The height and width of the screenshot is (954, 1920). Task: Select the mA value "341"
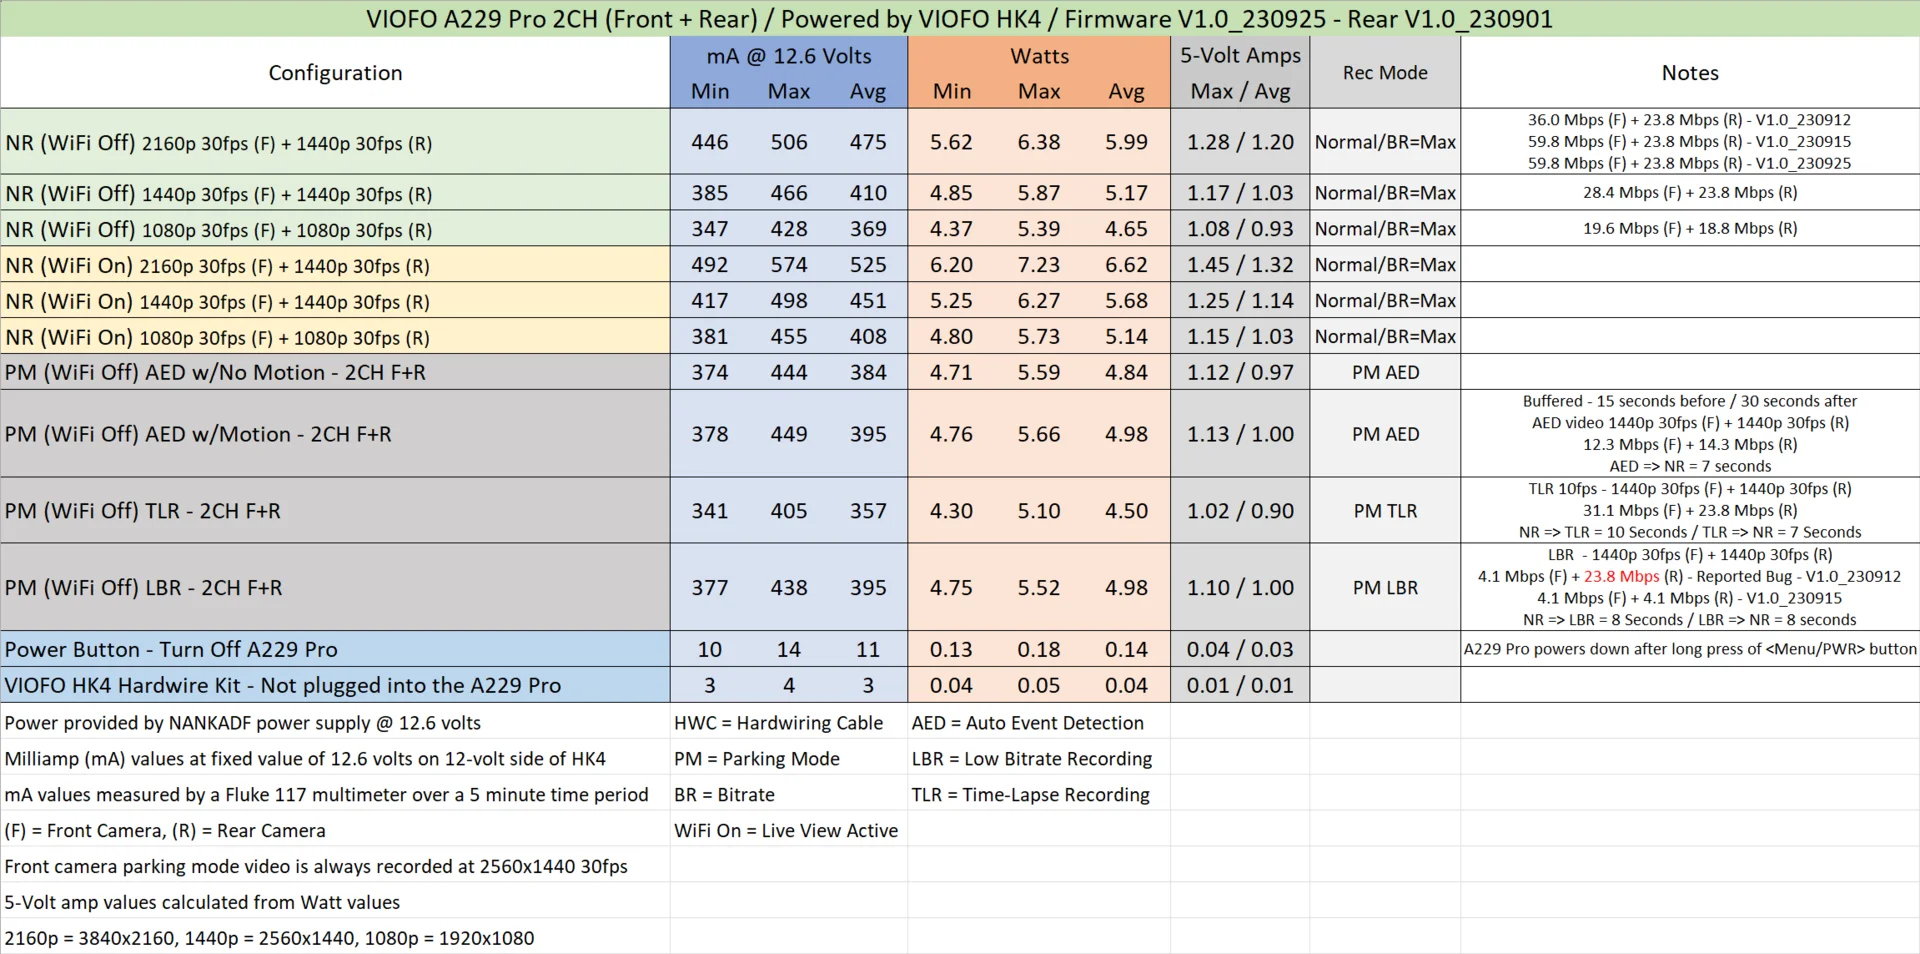(710, 511)
